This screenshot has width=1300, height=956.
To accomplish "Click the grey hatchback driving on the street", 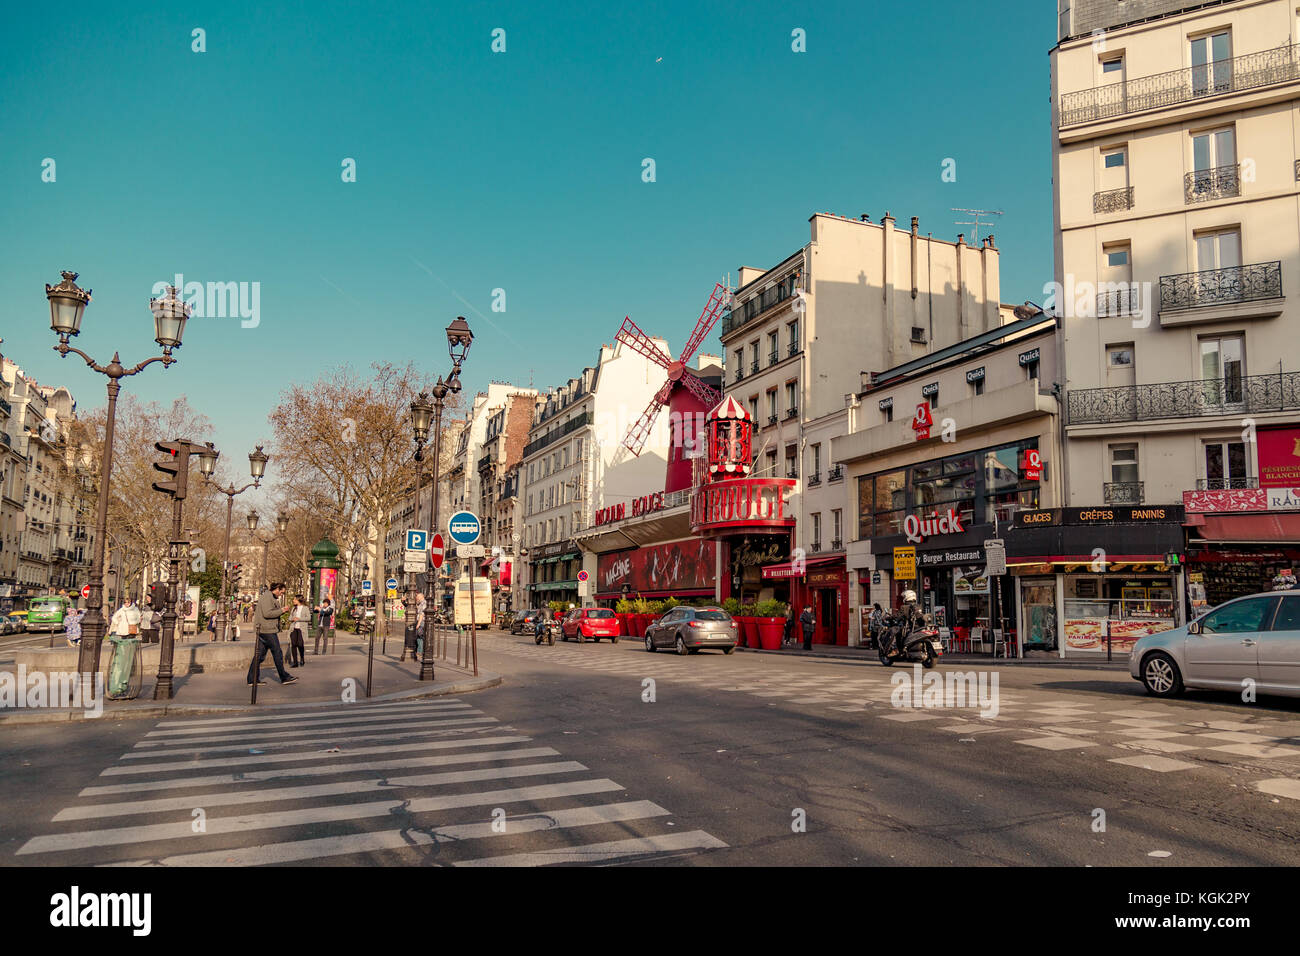I will (690, 630).
